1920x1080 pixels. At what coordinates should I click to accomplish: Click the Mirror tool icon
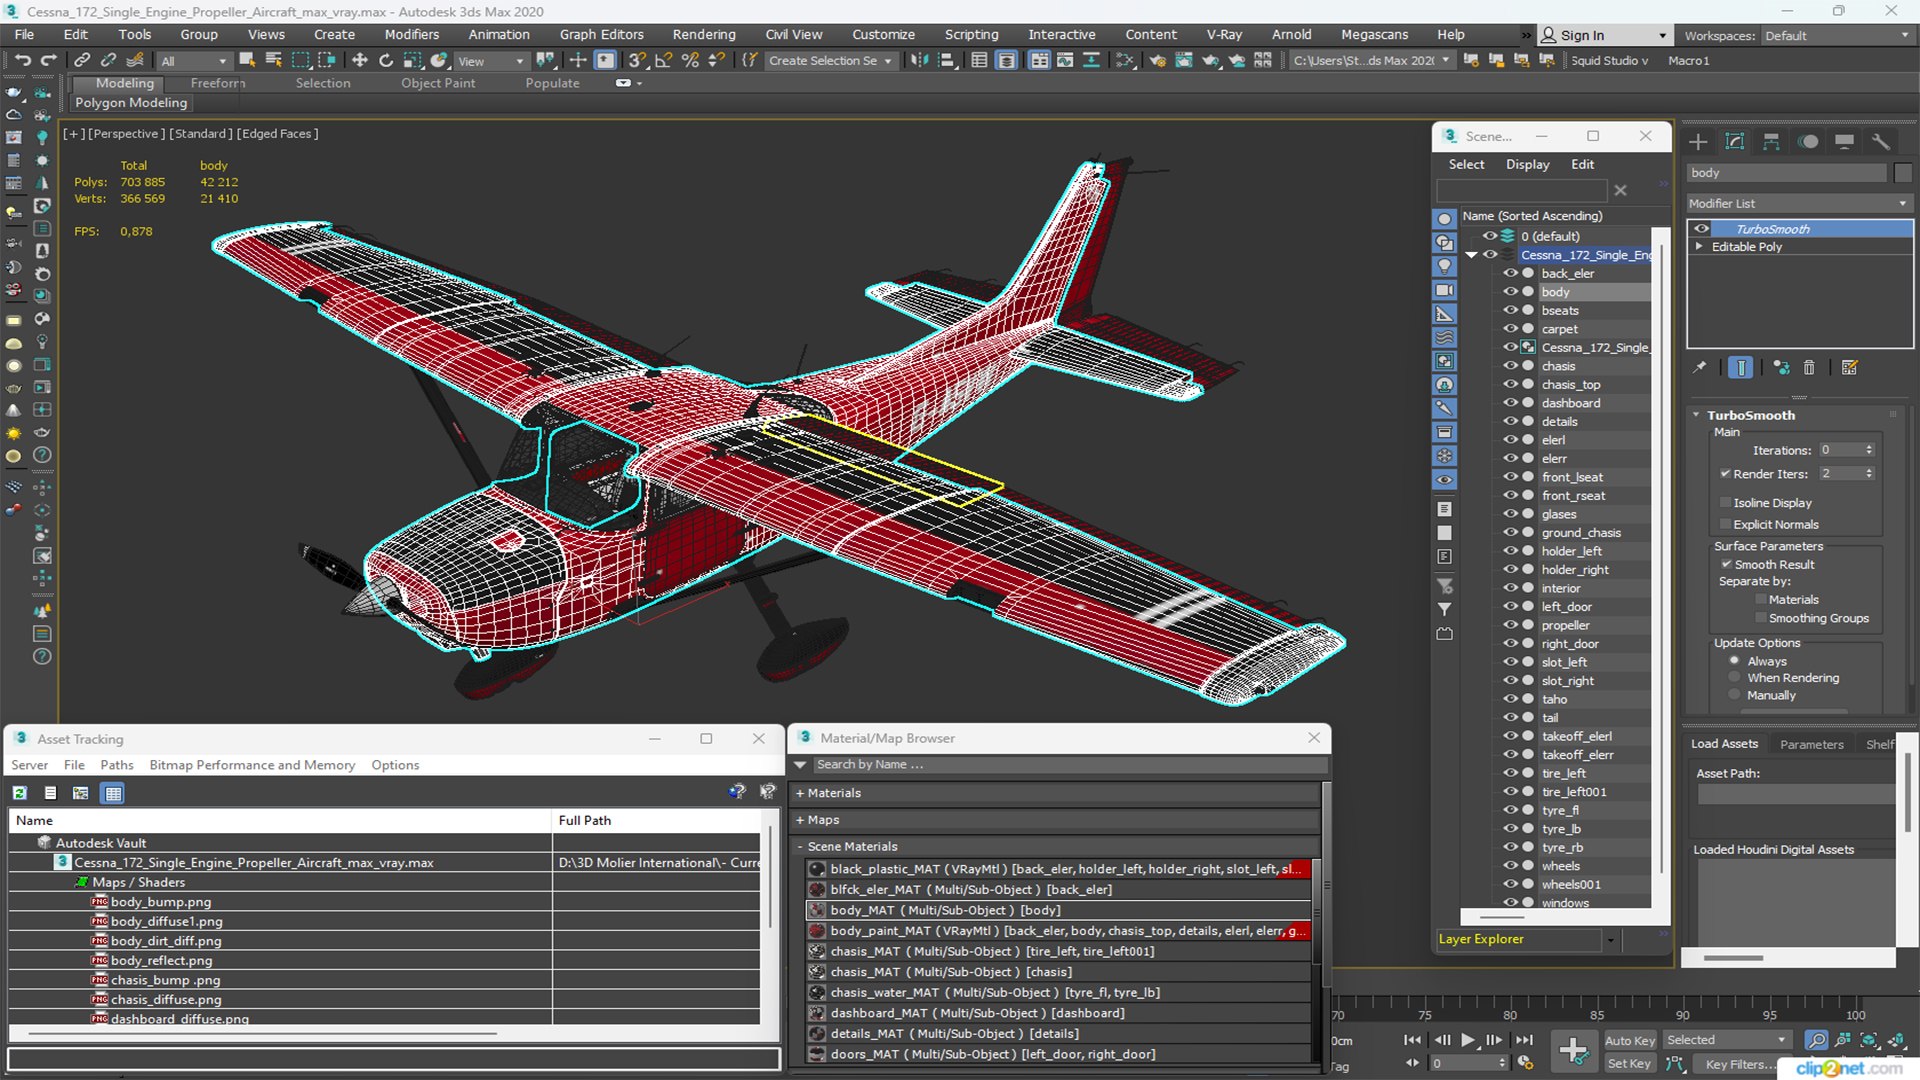coord(920,61)
